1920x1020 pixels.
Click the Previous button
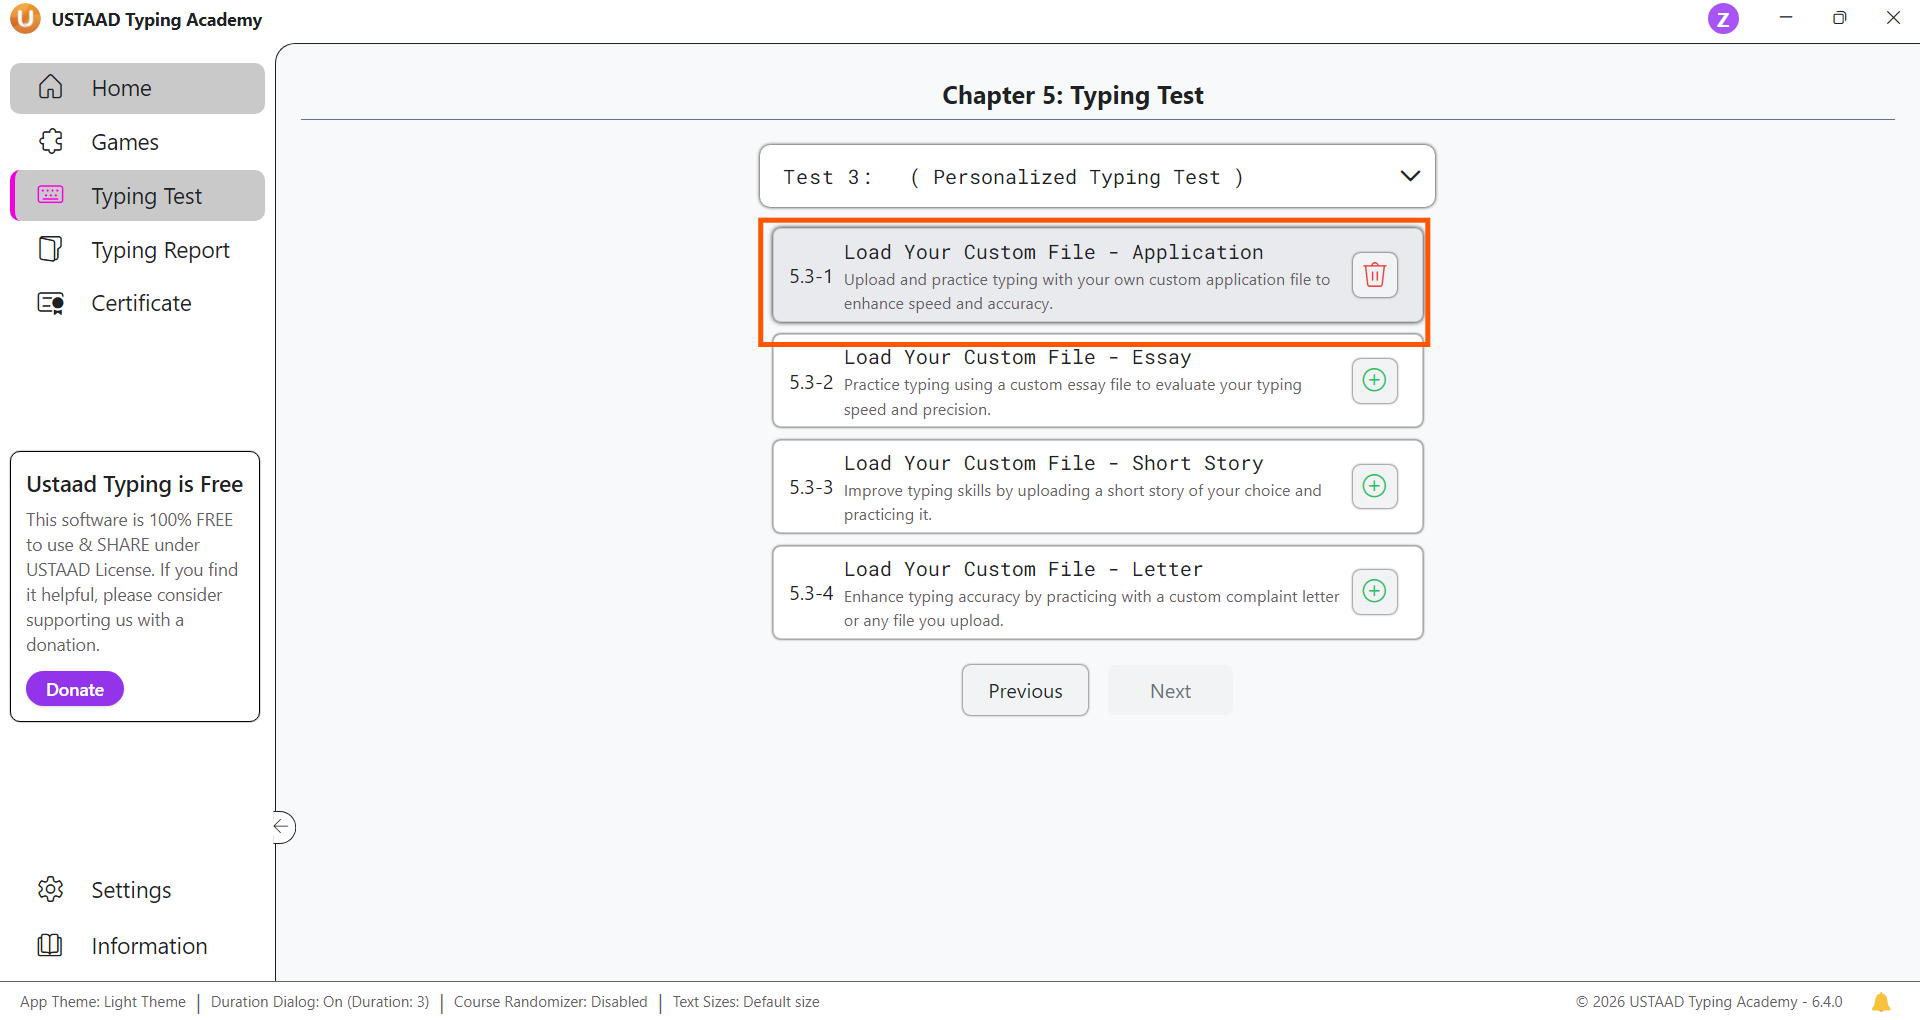pos(1025,691)
